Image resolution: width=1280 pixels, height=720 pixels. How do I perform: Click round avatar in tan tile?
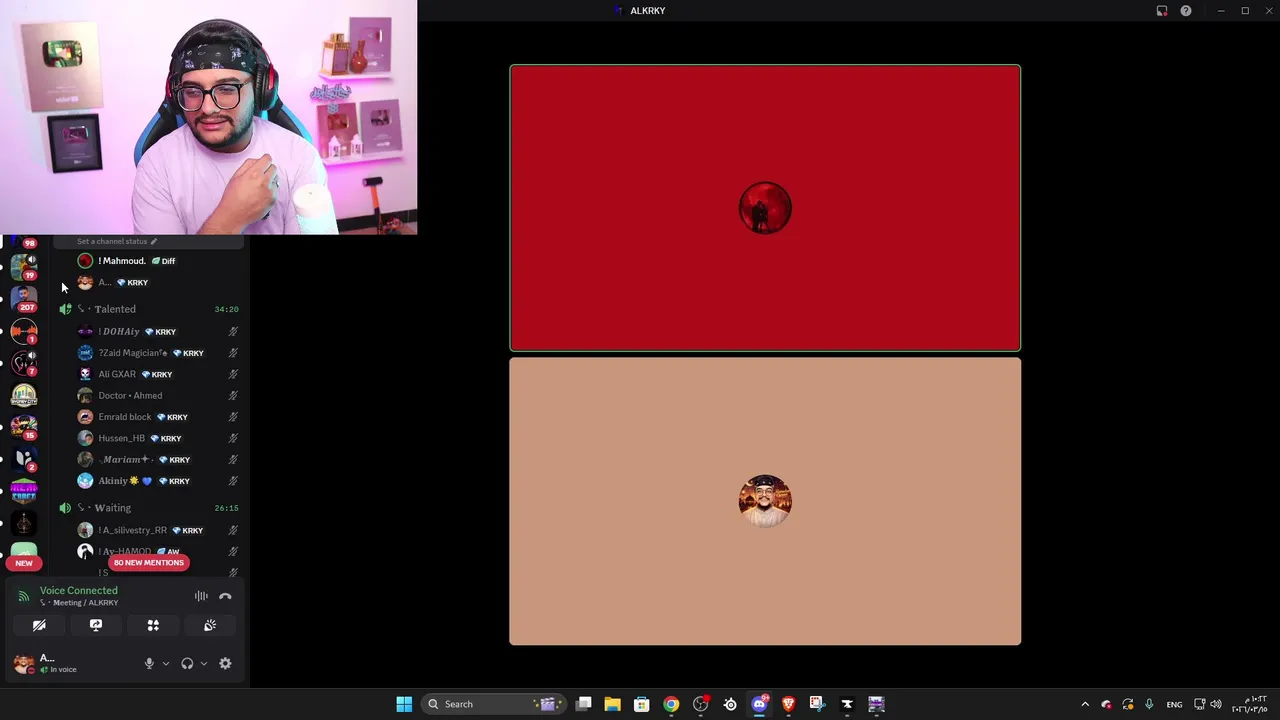pyautogui.click(x=765, y=501)
